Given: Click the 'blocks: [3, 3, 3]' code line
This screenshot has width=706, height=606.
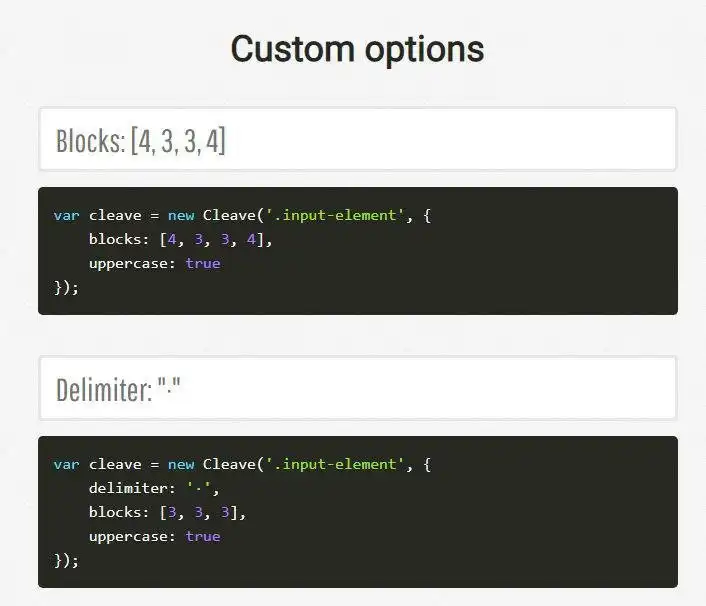Looking at the screenshot, I should 167,513.
